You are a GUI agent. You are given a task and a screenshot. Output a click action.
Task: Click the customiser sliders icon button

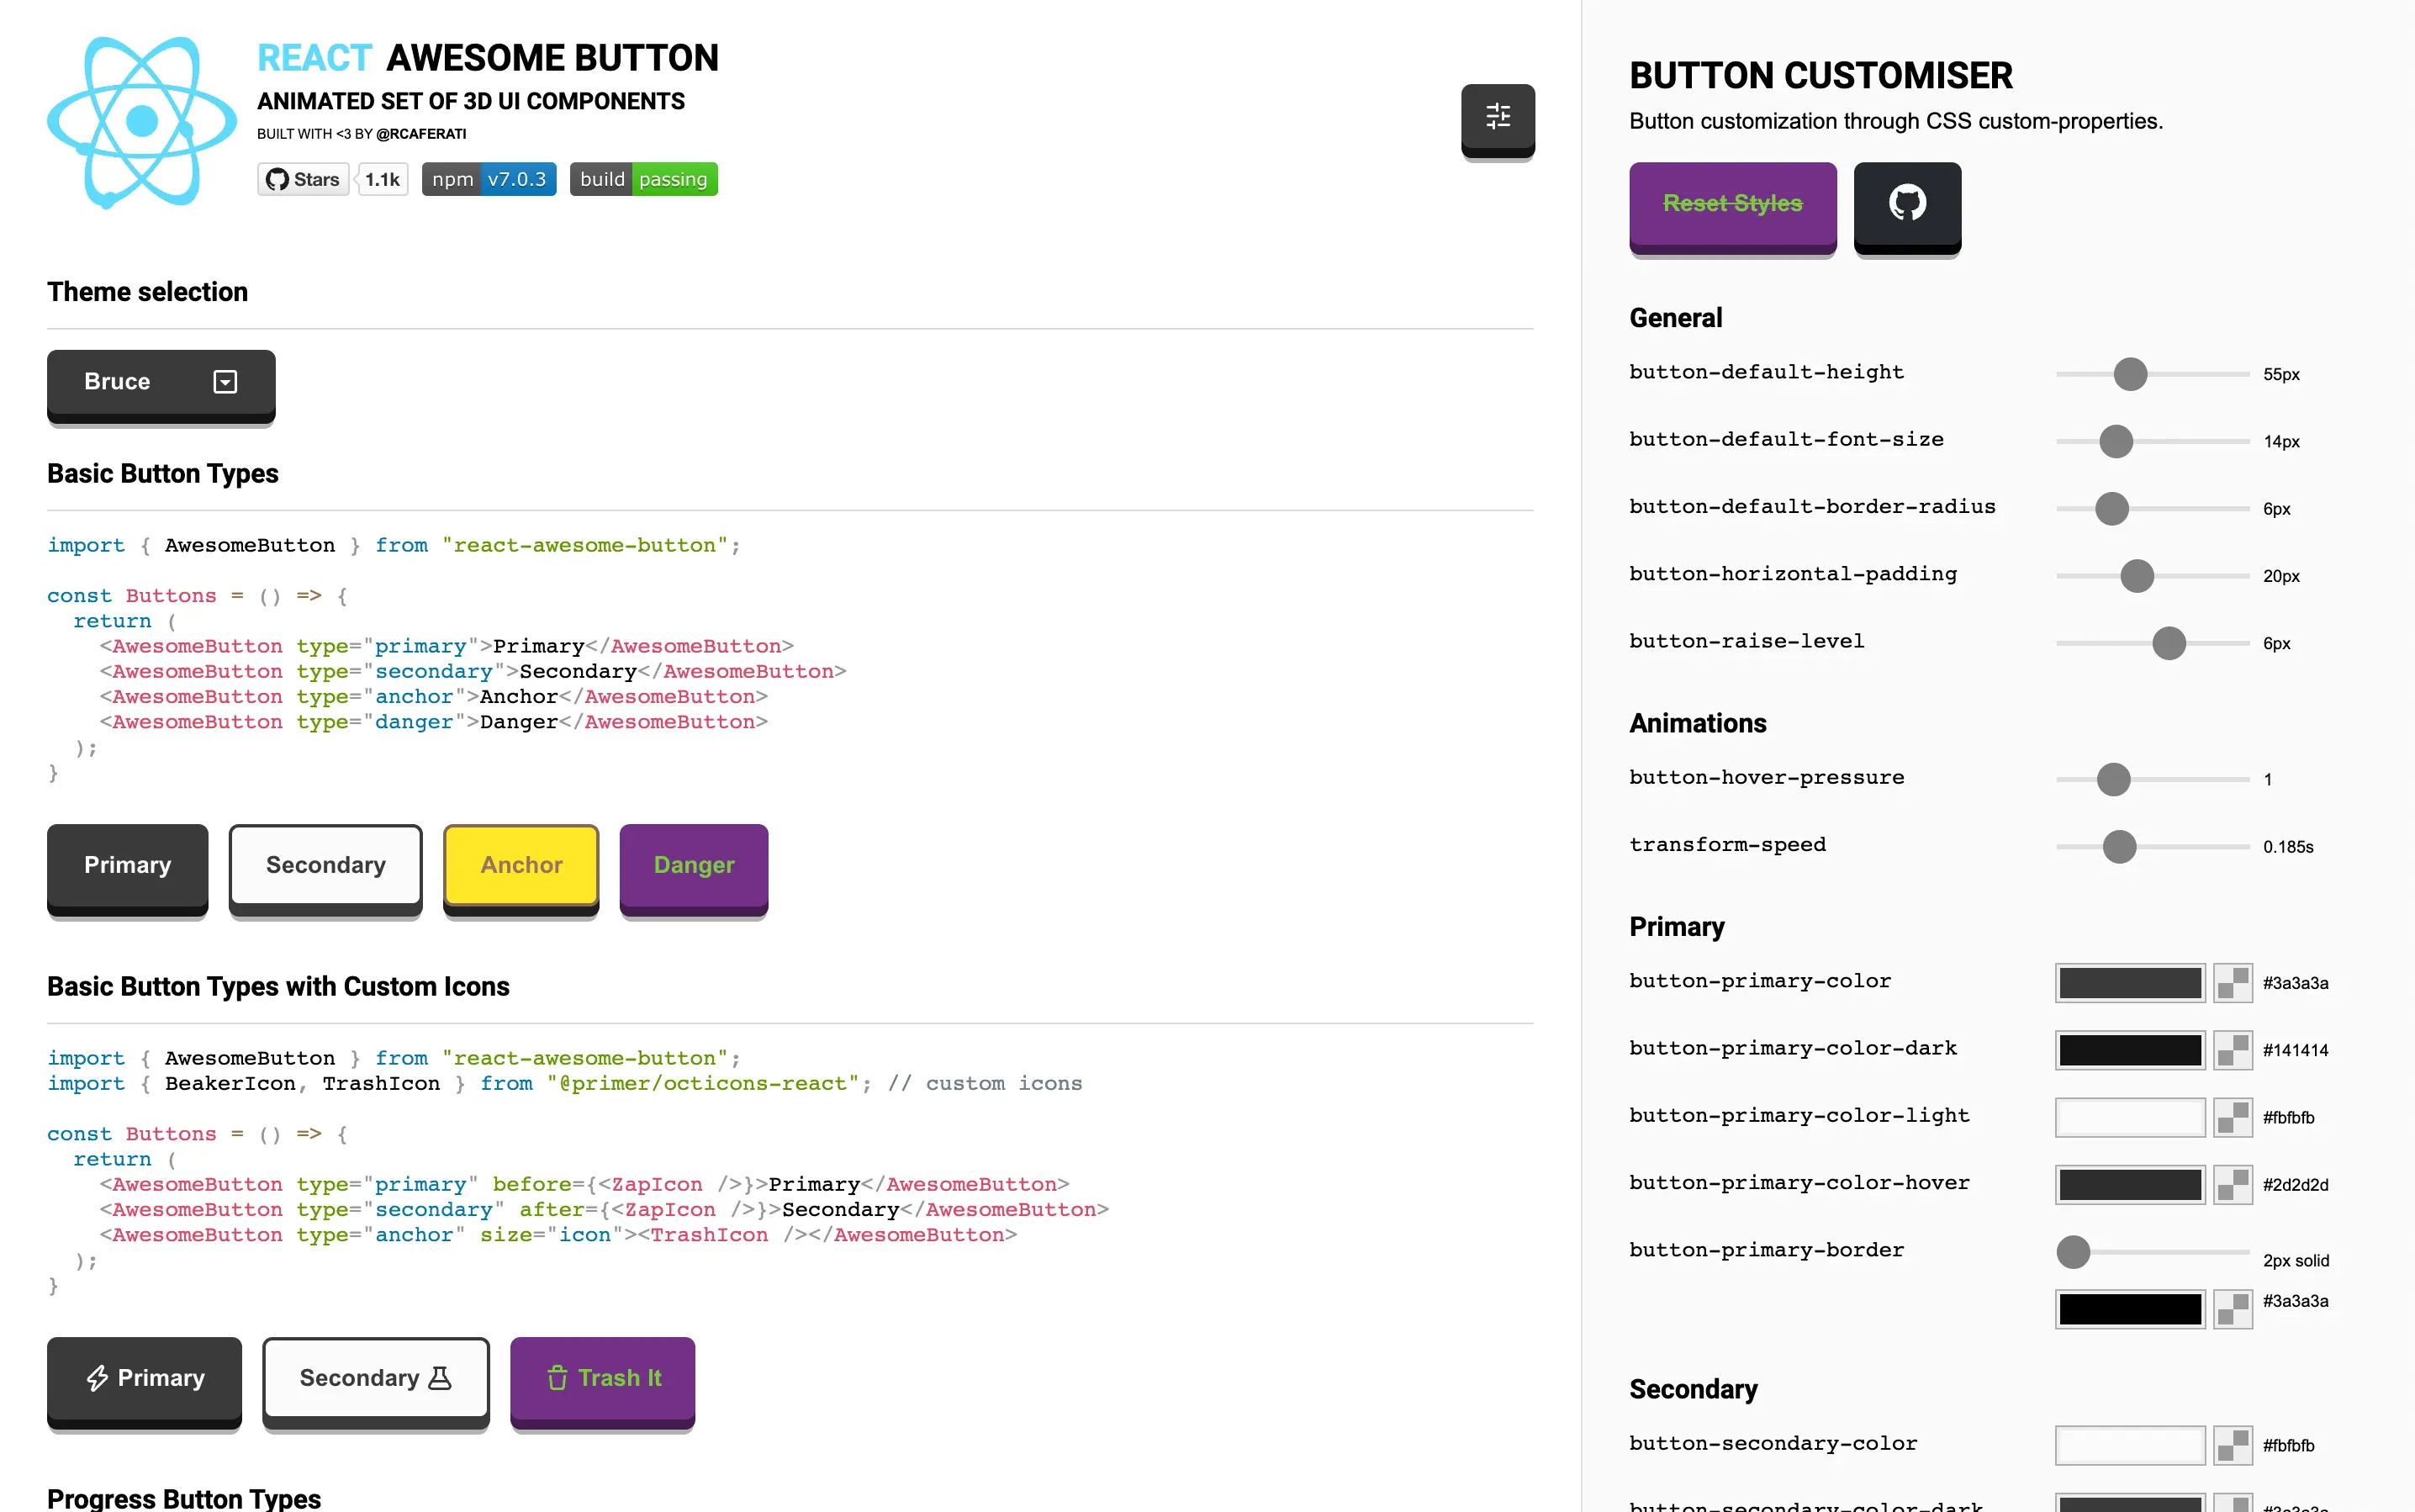pos(1497,117)
